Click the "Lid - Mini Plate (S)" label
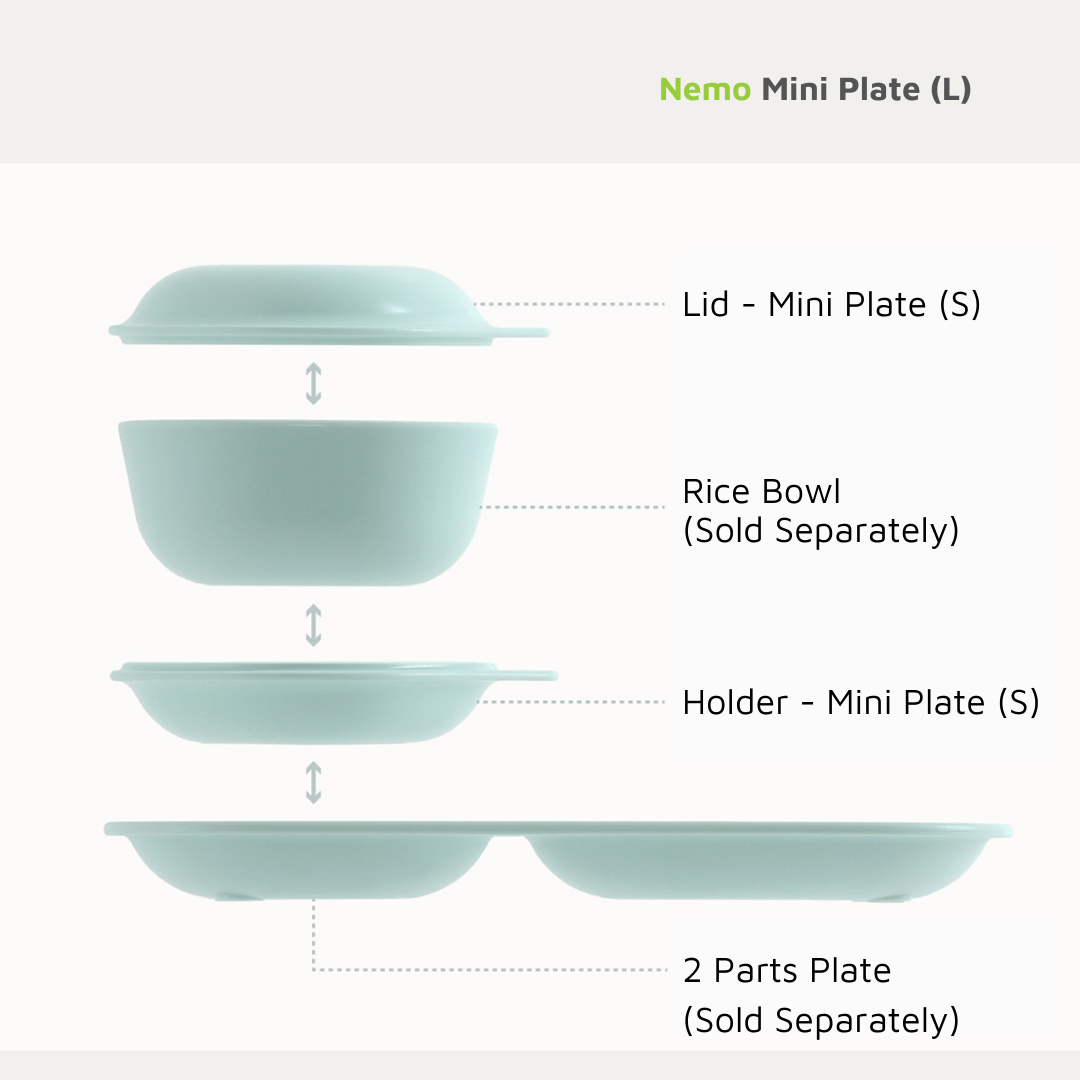Screen dimensions: 1080x1080 click(831, 304)
